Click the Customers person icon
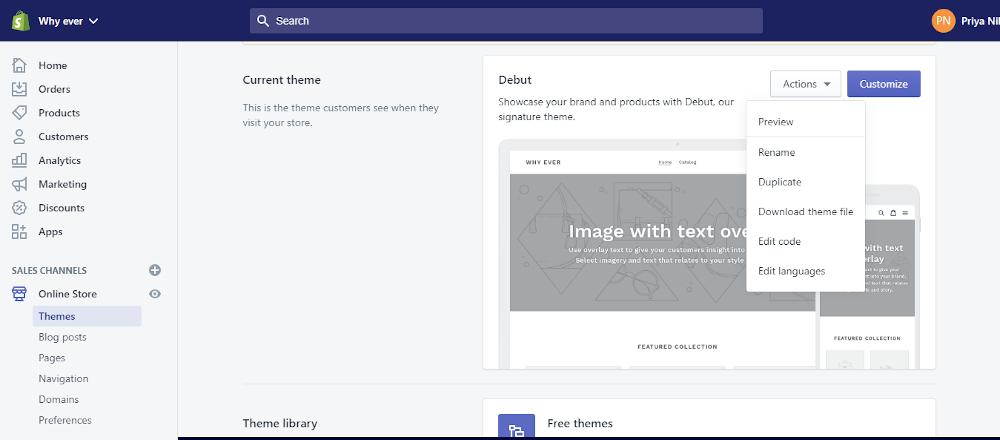The image size is (1000, 440). click(x=20, y=136)
